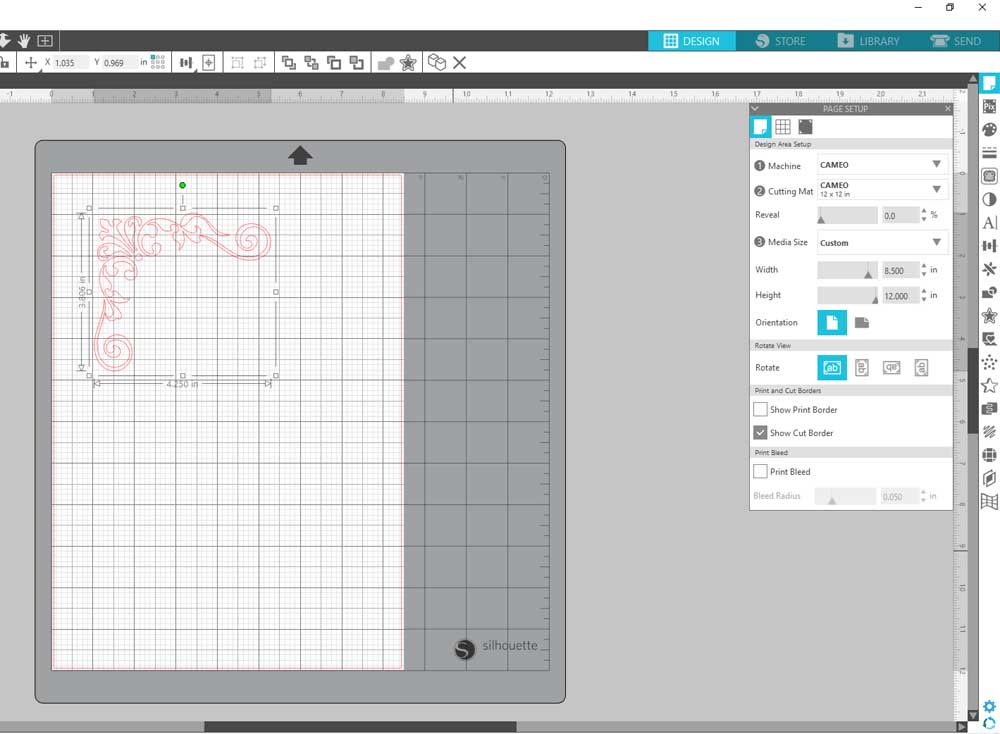Open the Replicate panel

(989, 269)
